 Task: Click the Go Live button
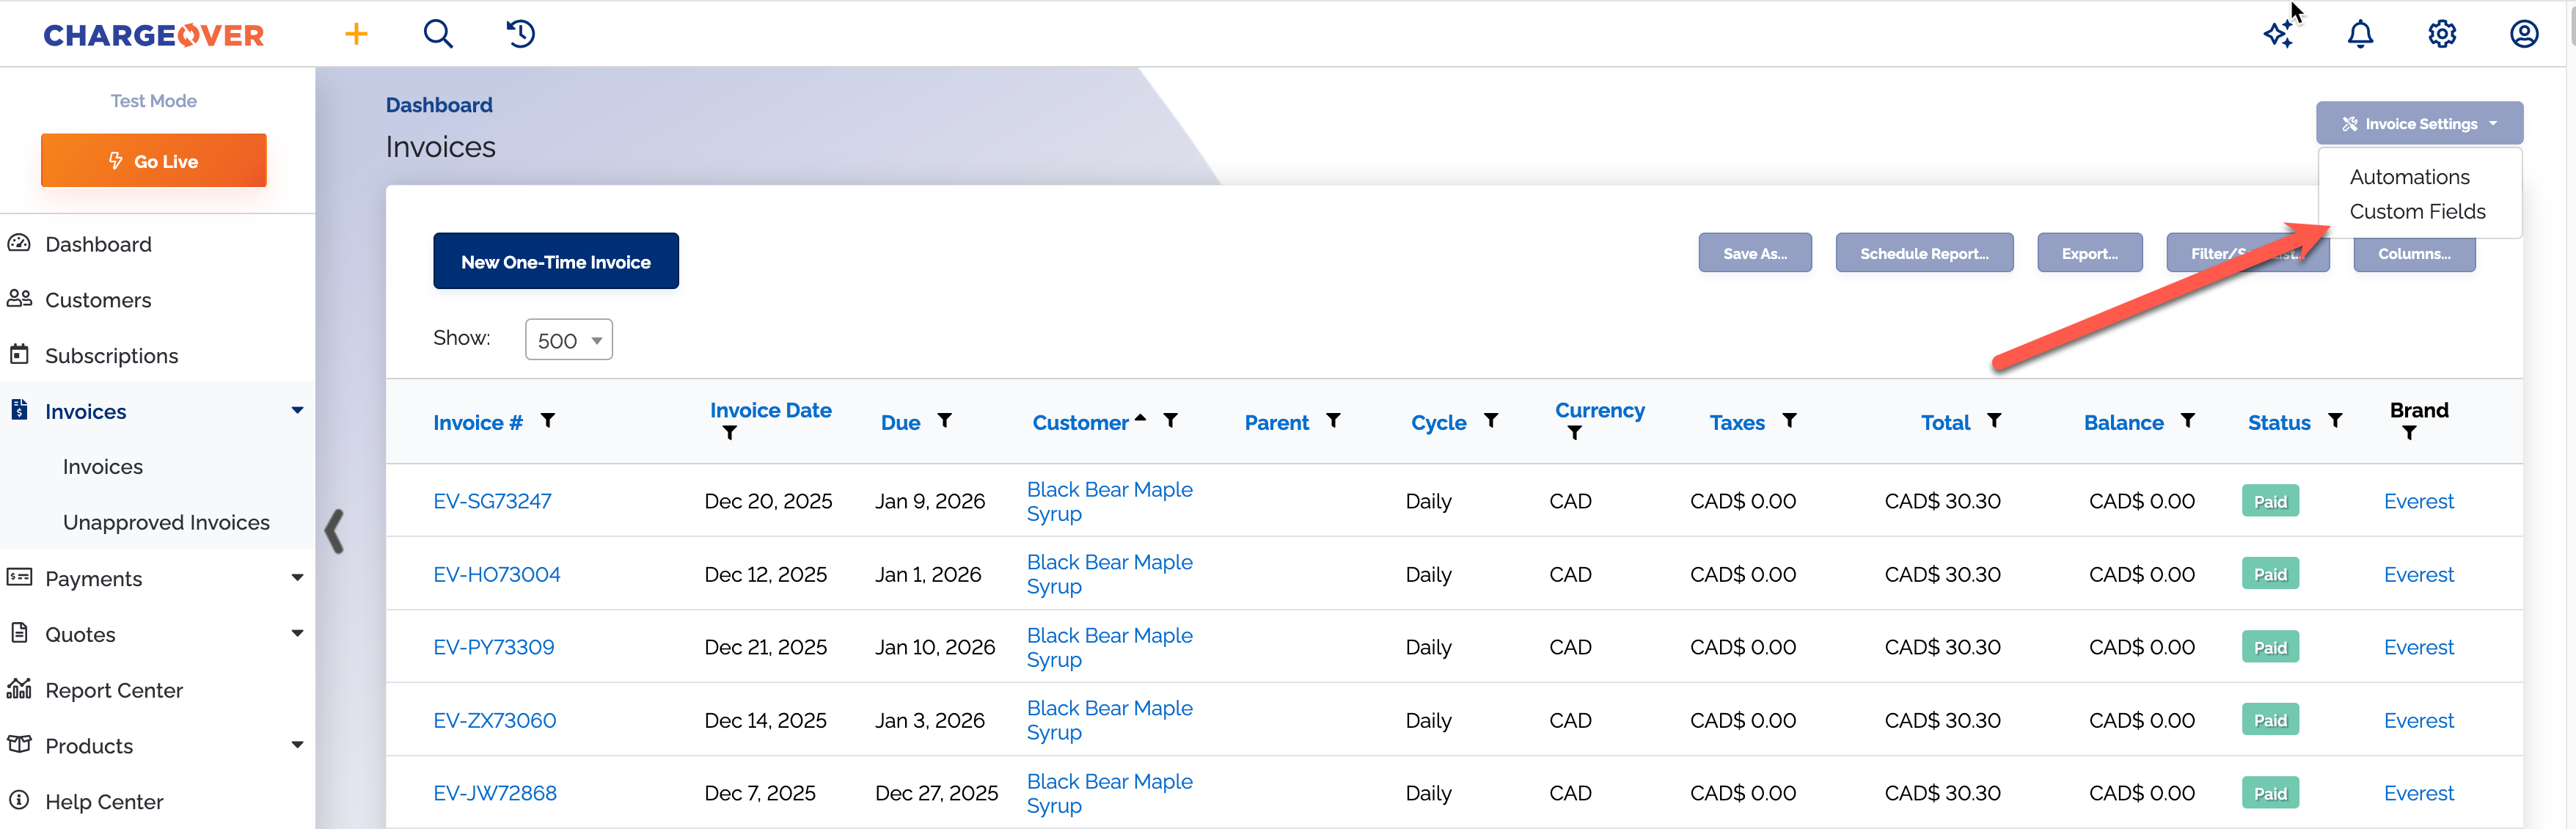coord(154,161)
